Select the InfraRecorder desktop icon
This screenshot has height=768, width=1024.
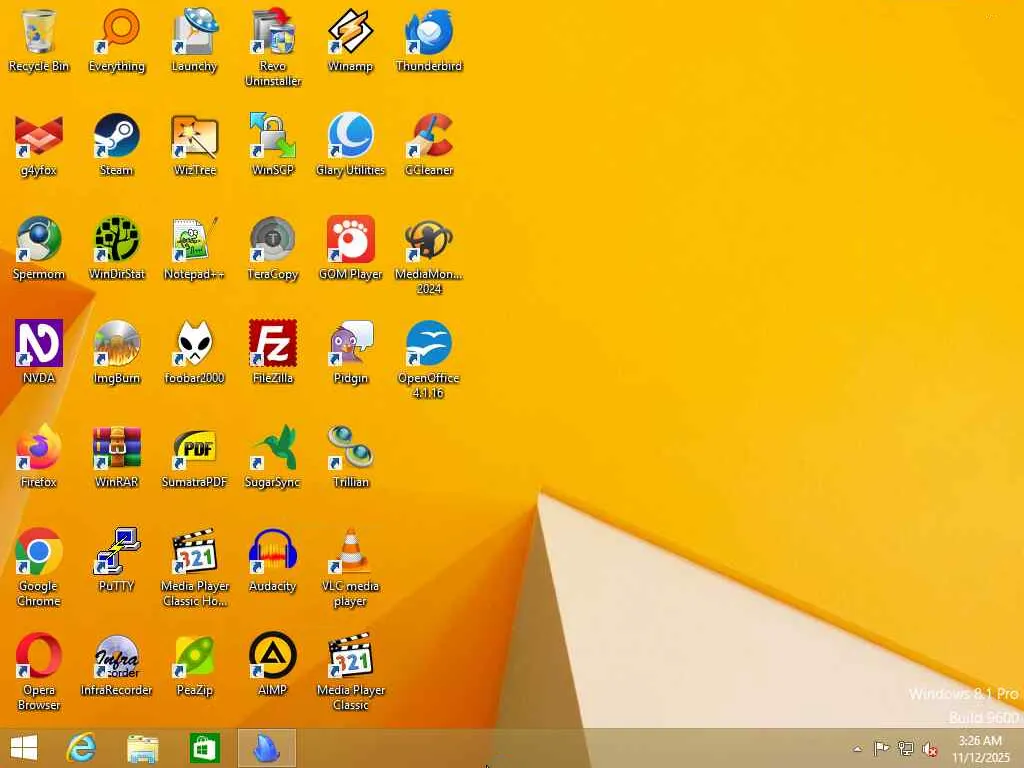click(117, 664)
